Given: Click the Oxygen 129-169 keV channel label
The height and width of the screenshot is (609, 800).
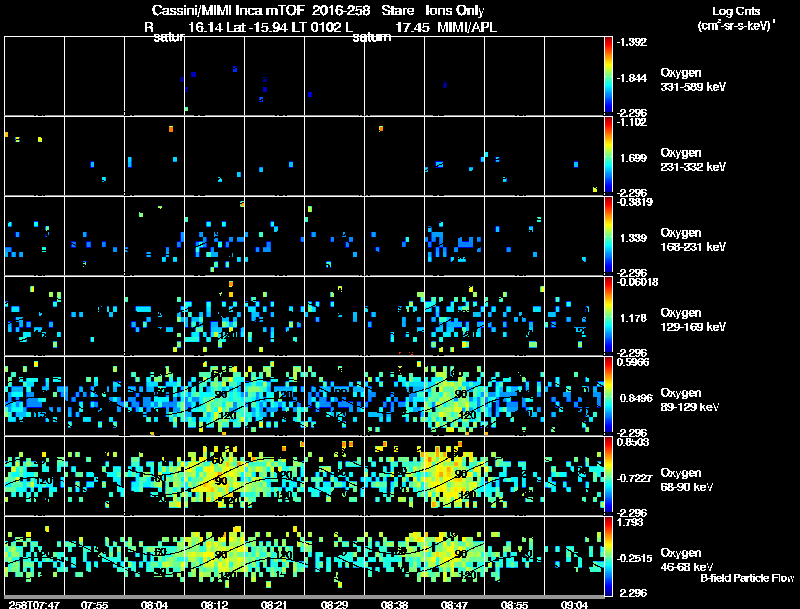Looking at the screenshot, I should (693, 320).
